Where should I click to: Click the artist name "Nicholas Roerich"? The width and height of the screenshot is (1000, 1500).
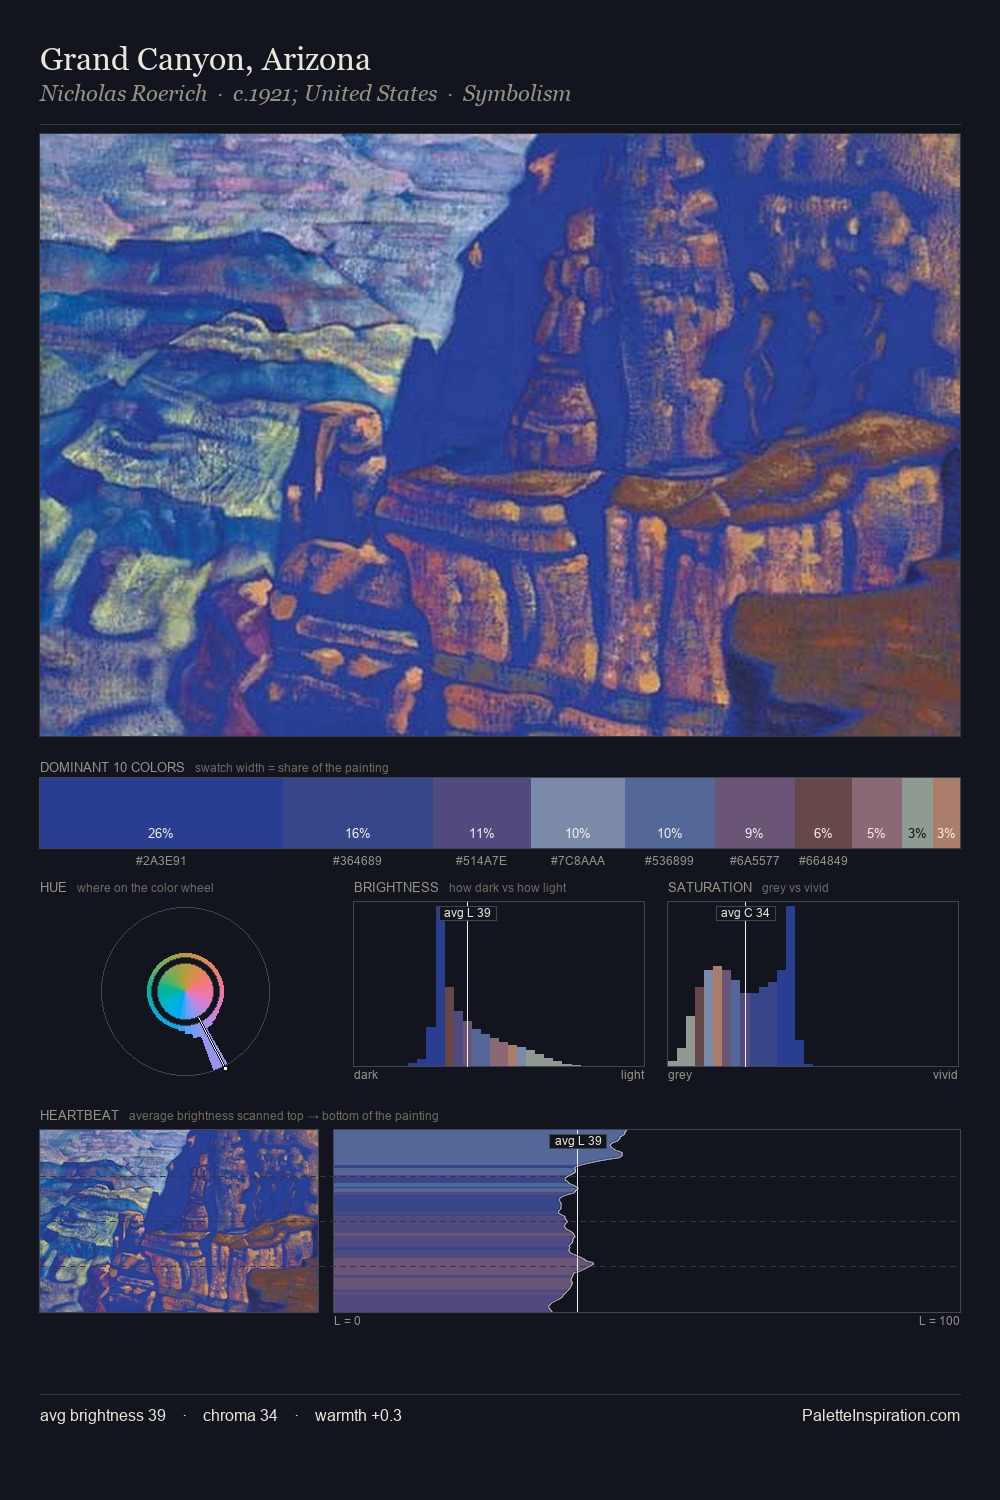click(123, 93)
